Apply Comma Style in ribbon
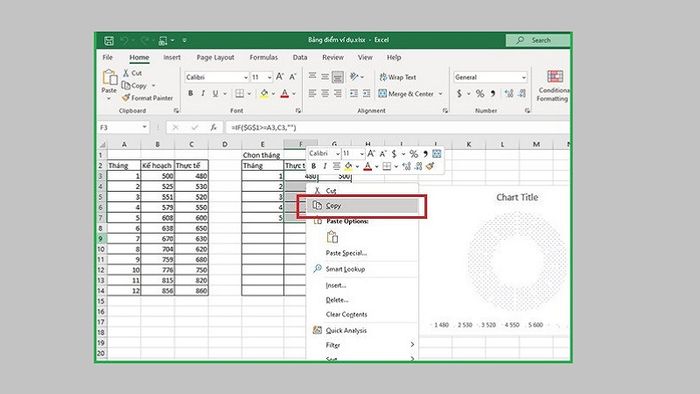This screenshot has width=700, height=394. coord(493,93)
